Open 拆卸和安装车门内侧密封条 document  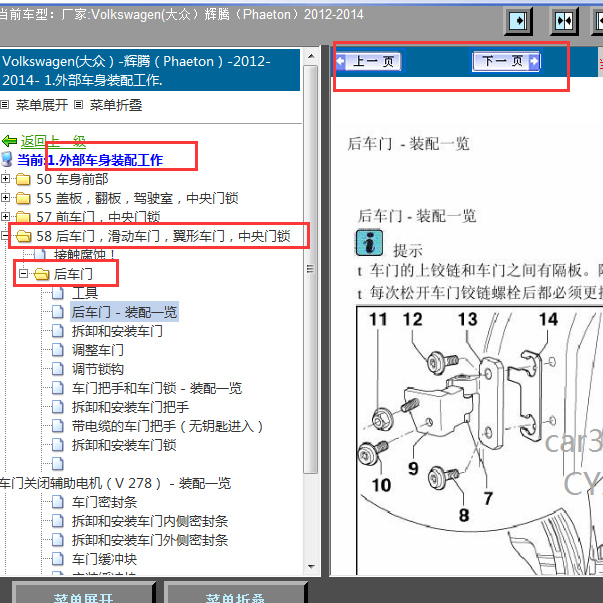pos(150,521)
